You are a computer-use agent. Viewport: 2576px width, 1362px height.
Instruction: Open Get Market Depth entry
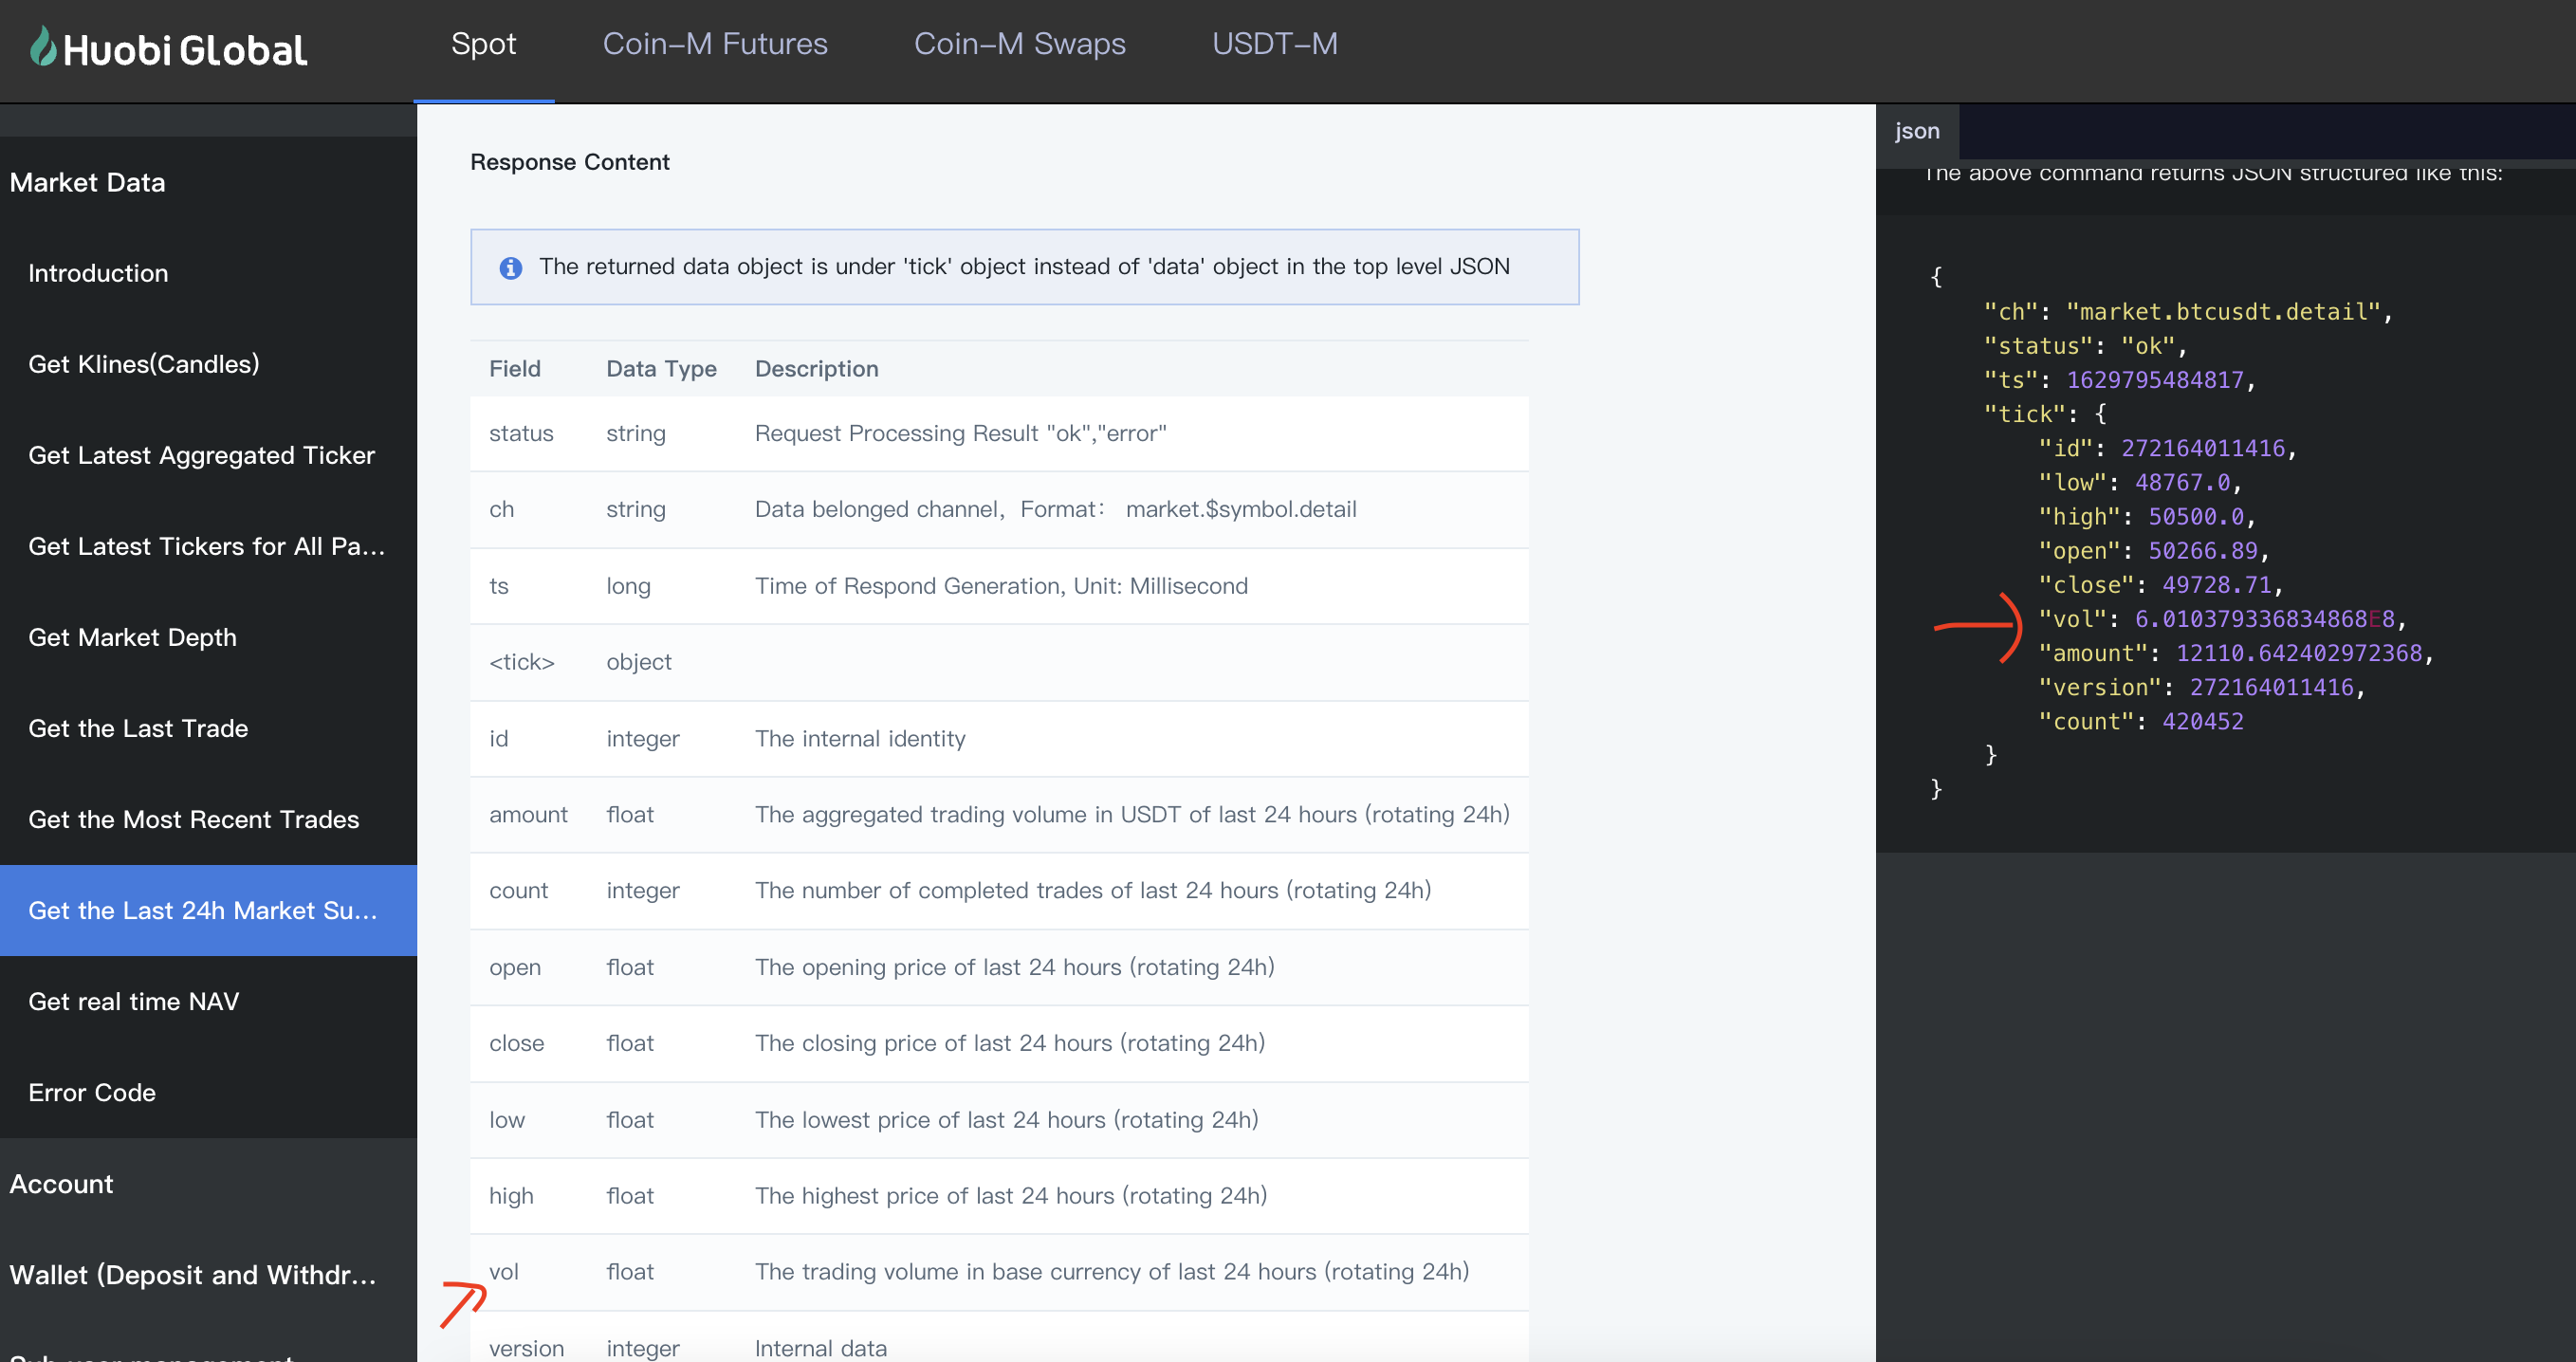pos(132,637)
